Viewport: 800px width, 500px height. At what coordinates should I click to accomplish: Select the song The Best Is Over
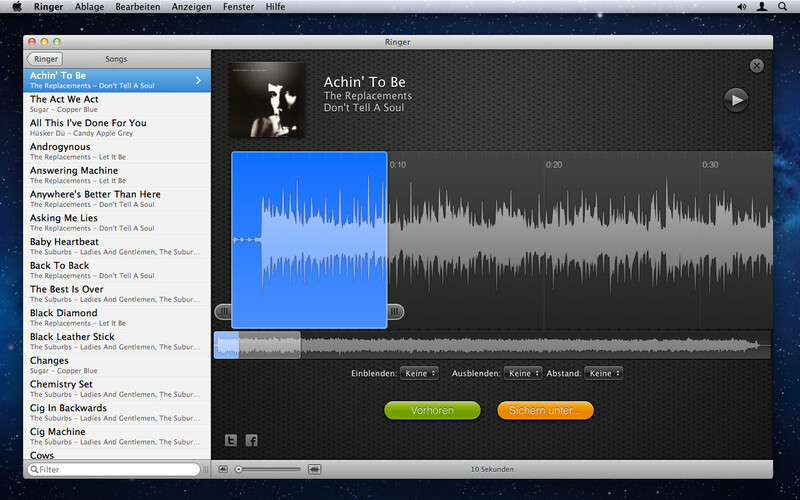[117, 293]
